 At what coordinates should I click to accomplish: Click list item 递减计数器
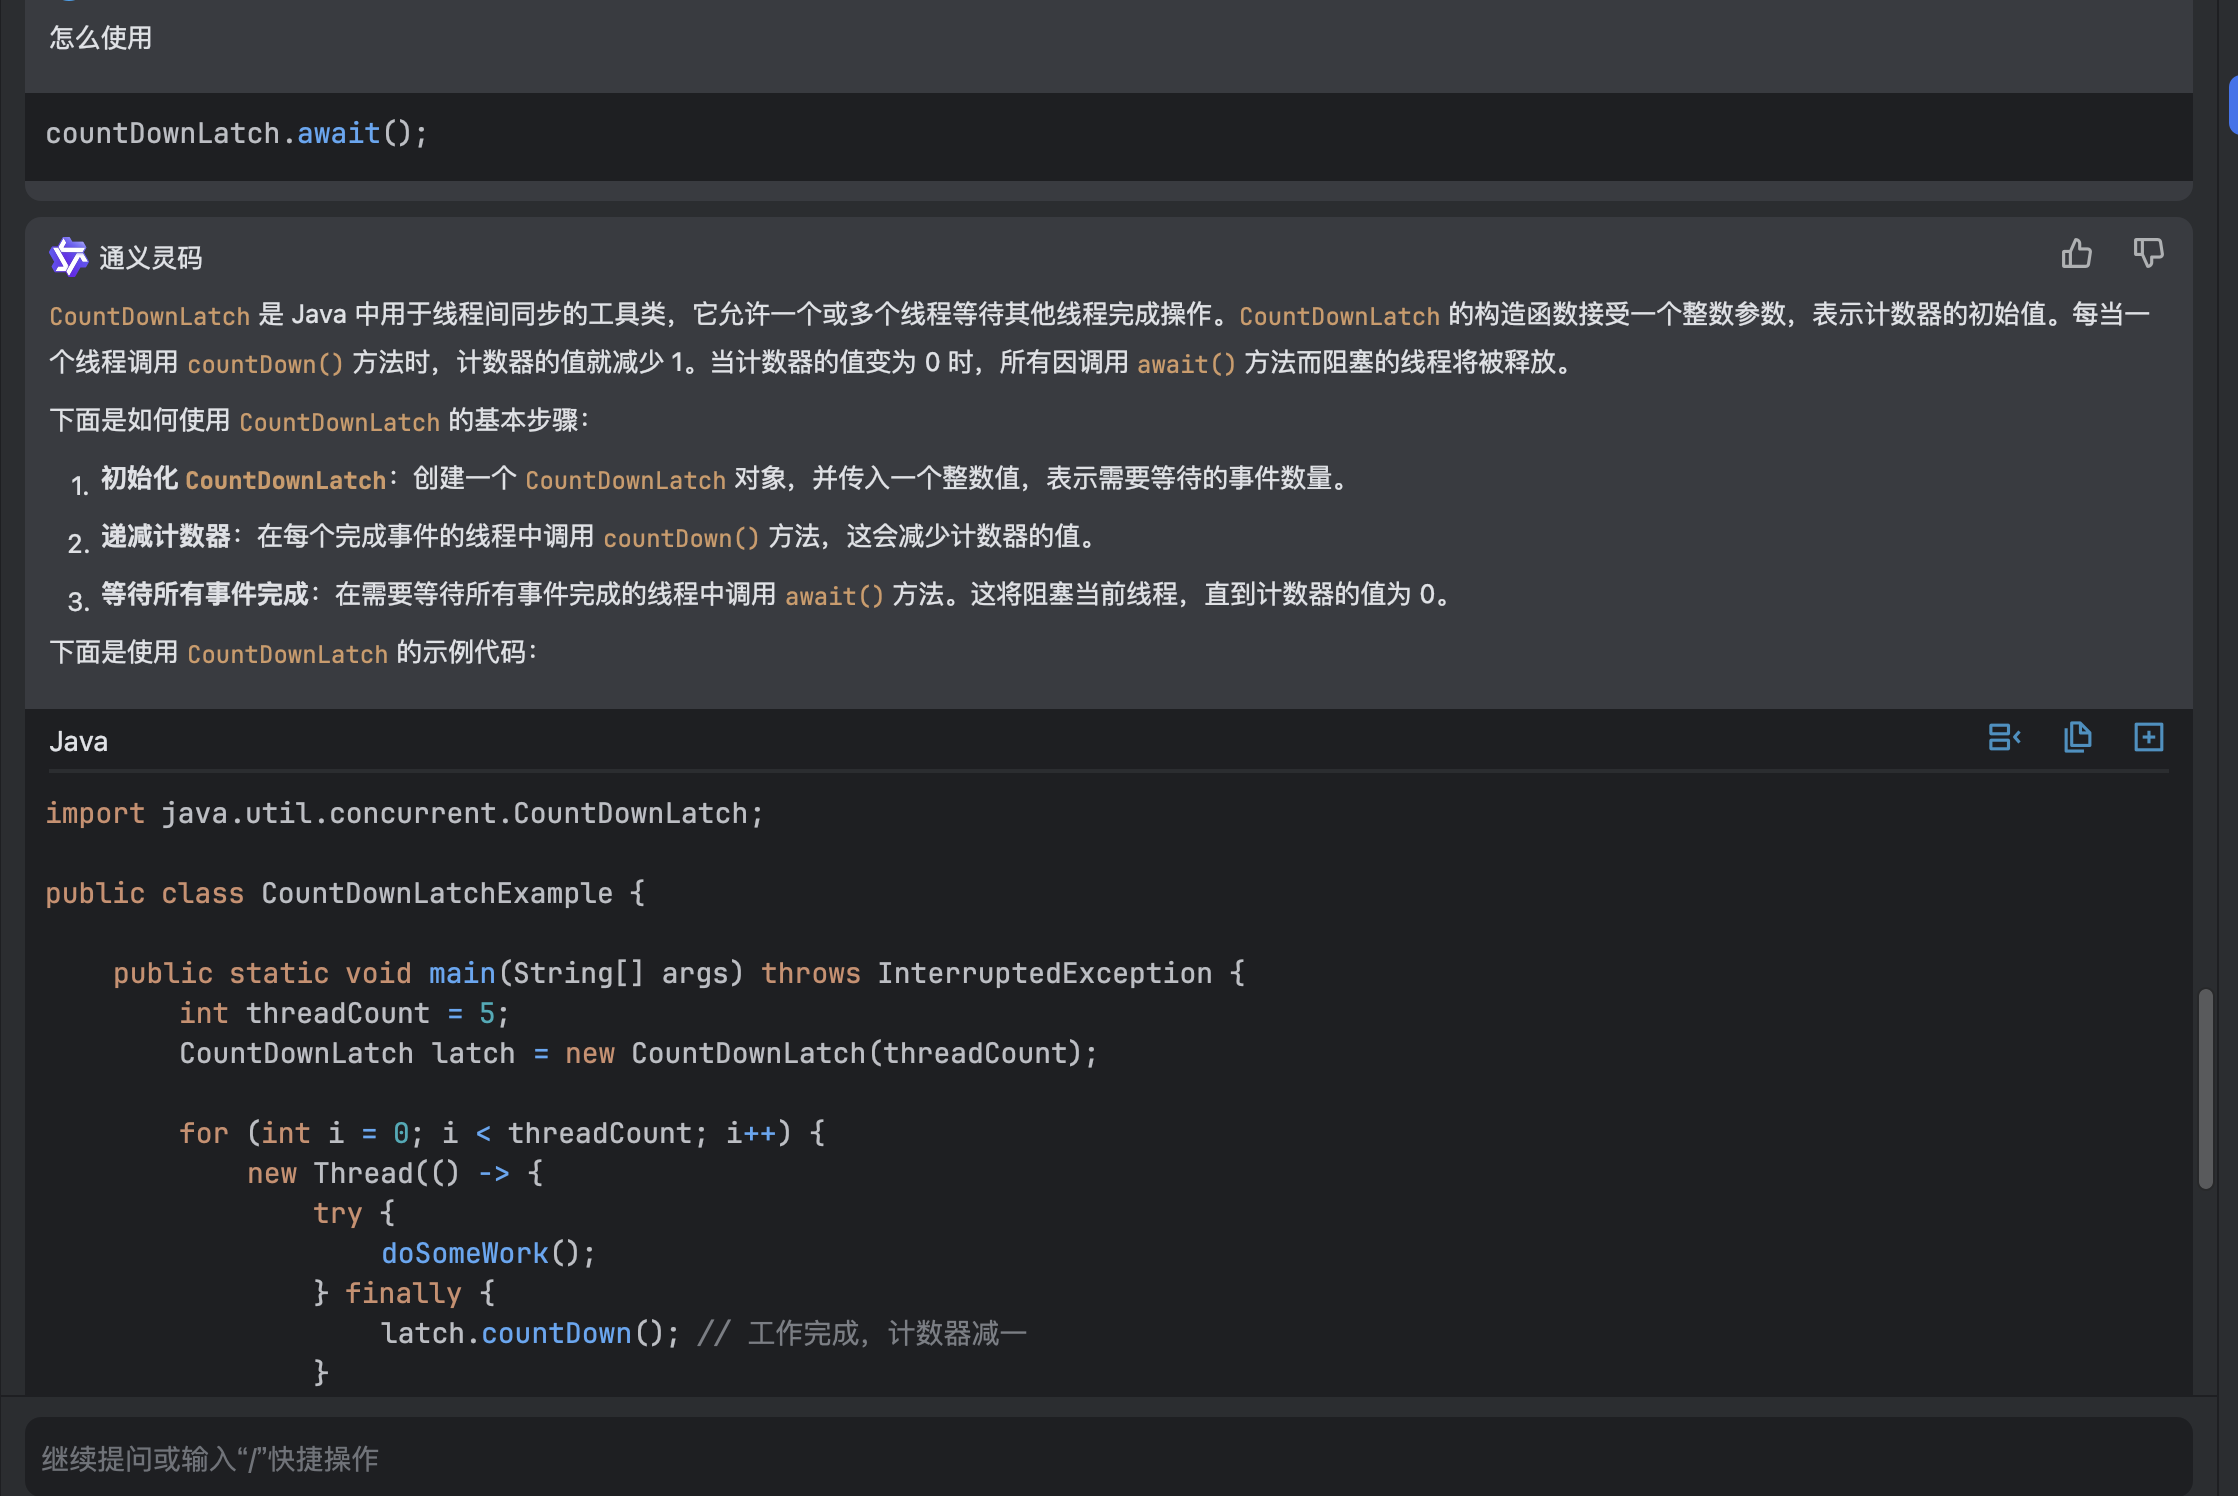601,537
